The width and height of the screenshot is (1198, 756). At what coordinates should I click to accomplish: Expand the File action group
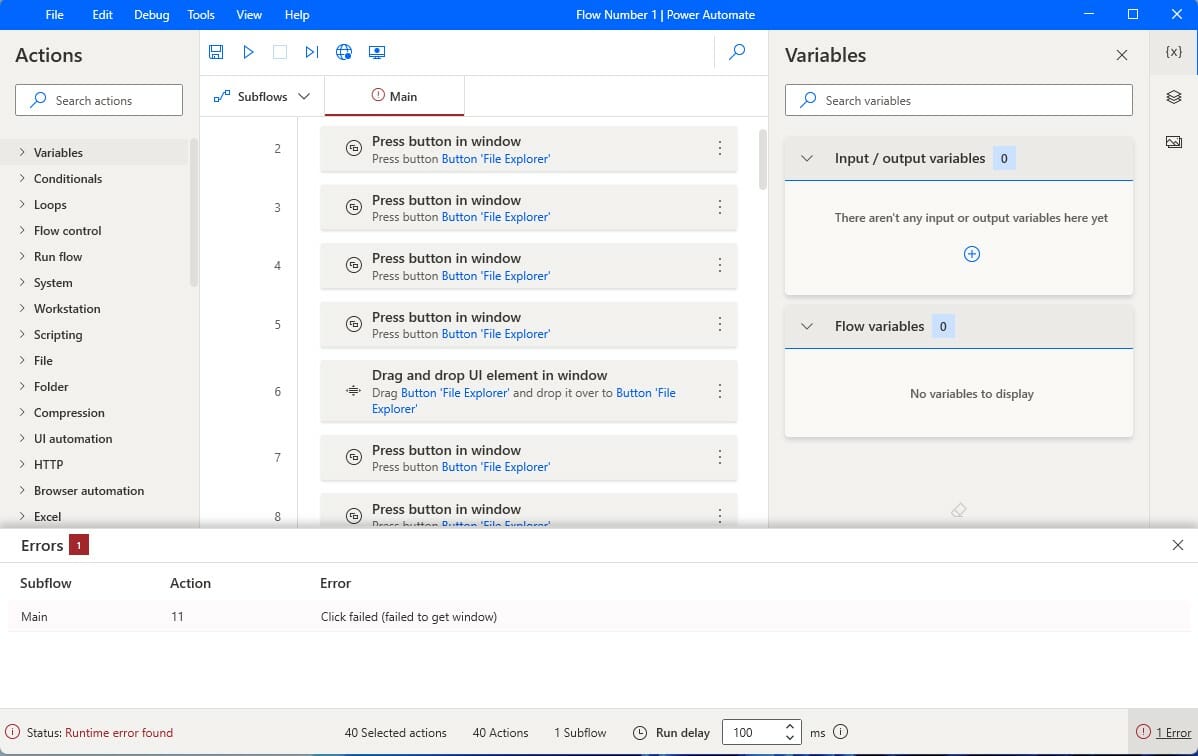tap(21, 360)
